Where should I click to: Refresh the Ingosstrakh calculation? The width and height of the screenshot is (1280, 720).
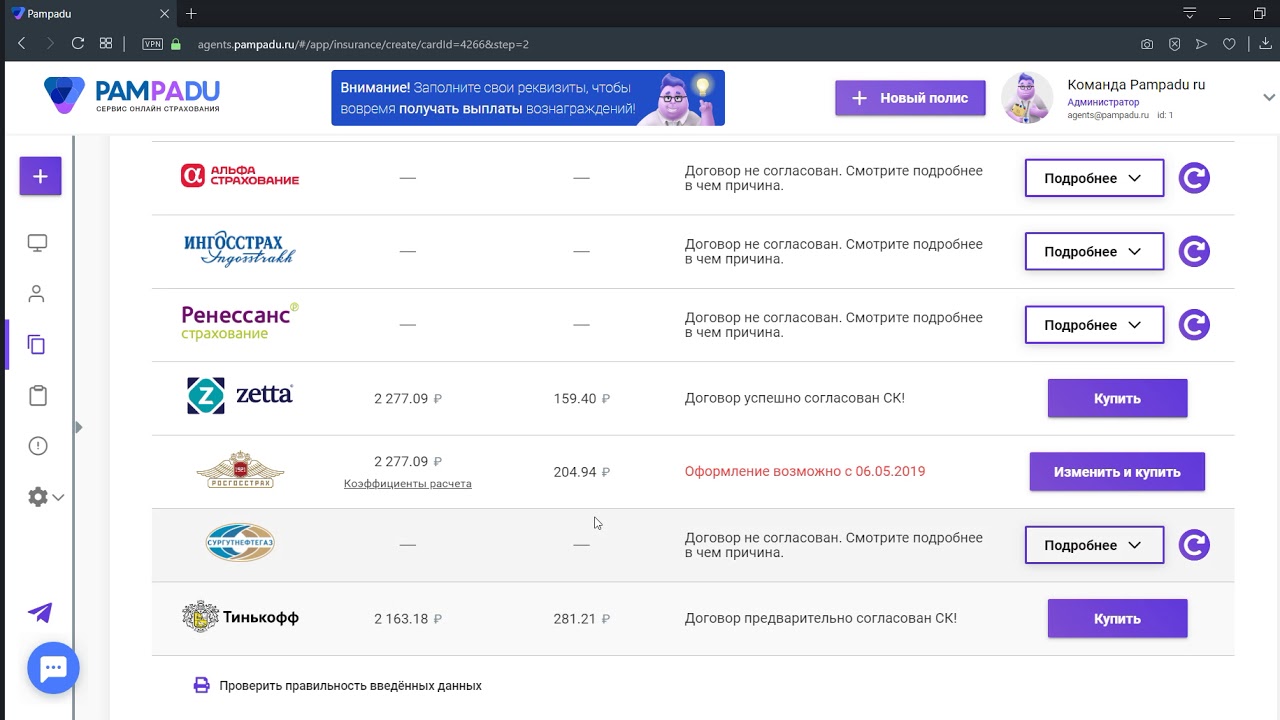point(1194,251)
